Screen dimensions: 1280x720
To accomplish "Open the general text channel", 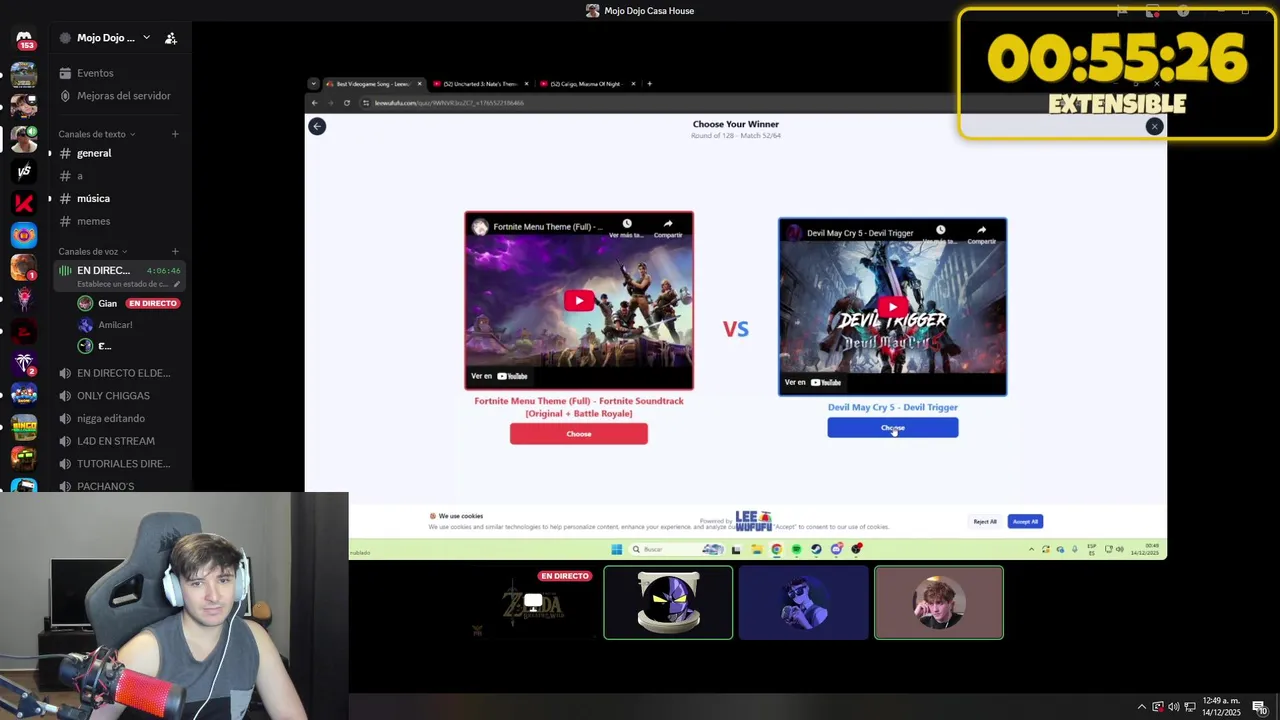I will tap(94, 153).
